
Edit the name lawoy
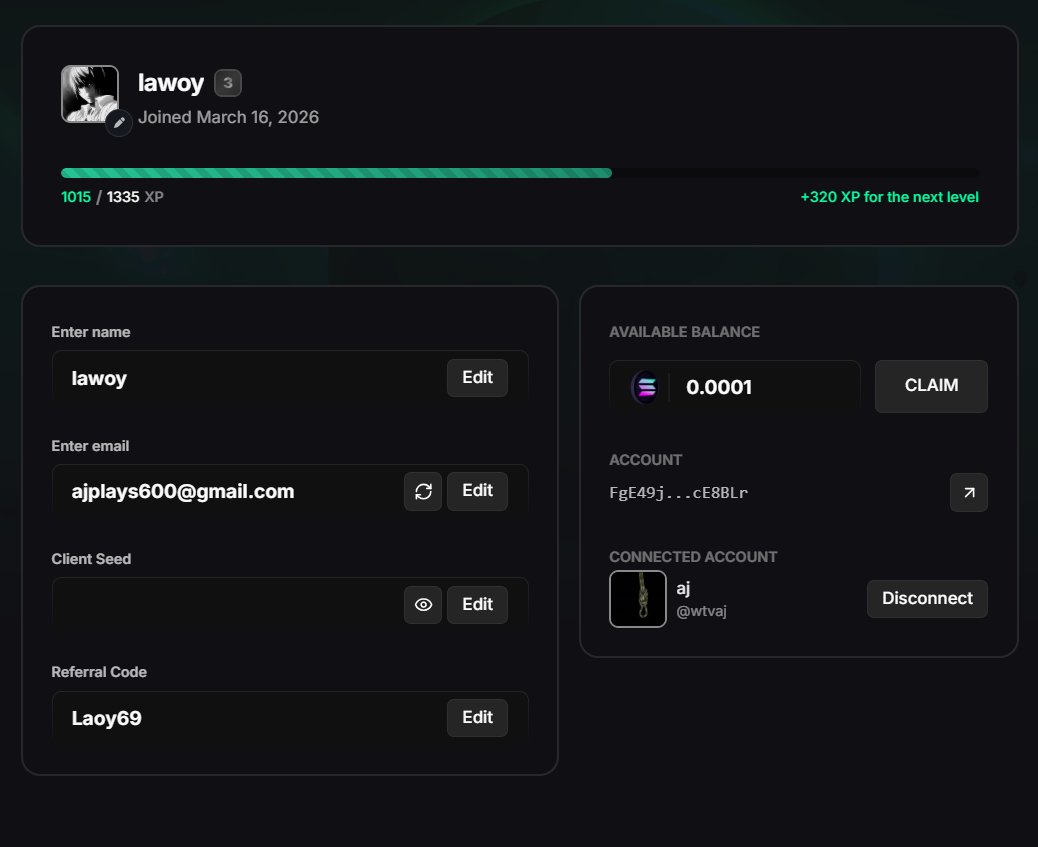coord(477,377)
